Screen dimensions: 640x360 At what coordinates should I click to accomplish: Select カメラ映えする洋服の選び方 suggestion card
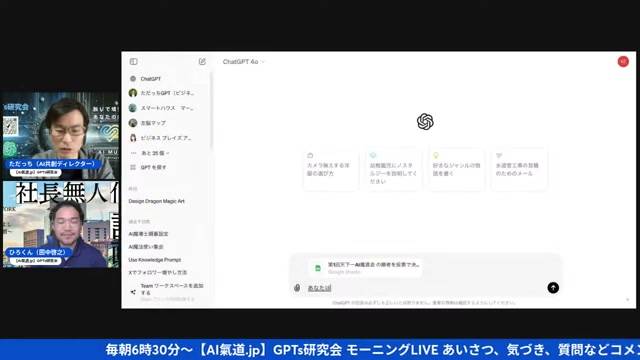pyautogui.click(x=331, y=169)
